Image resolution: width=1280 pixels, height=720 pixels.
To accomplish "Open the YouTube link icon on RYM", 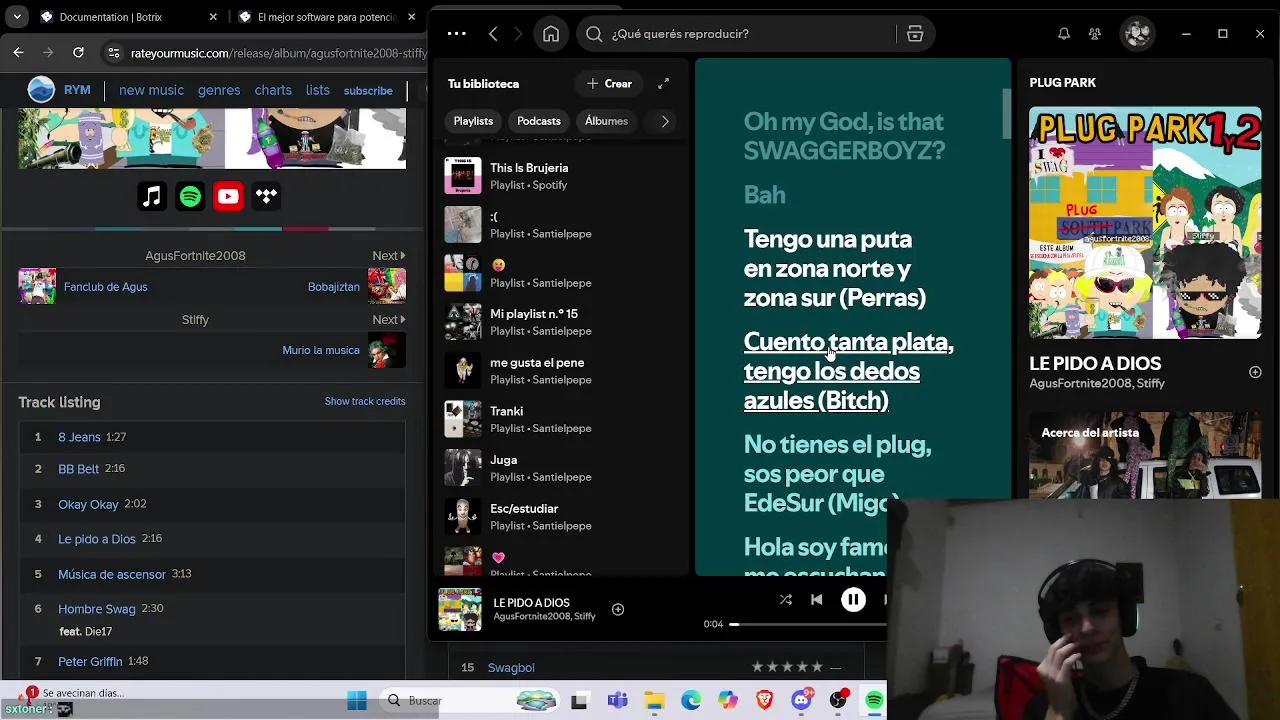I will [228, 197].
